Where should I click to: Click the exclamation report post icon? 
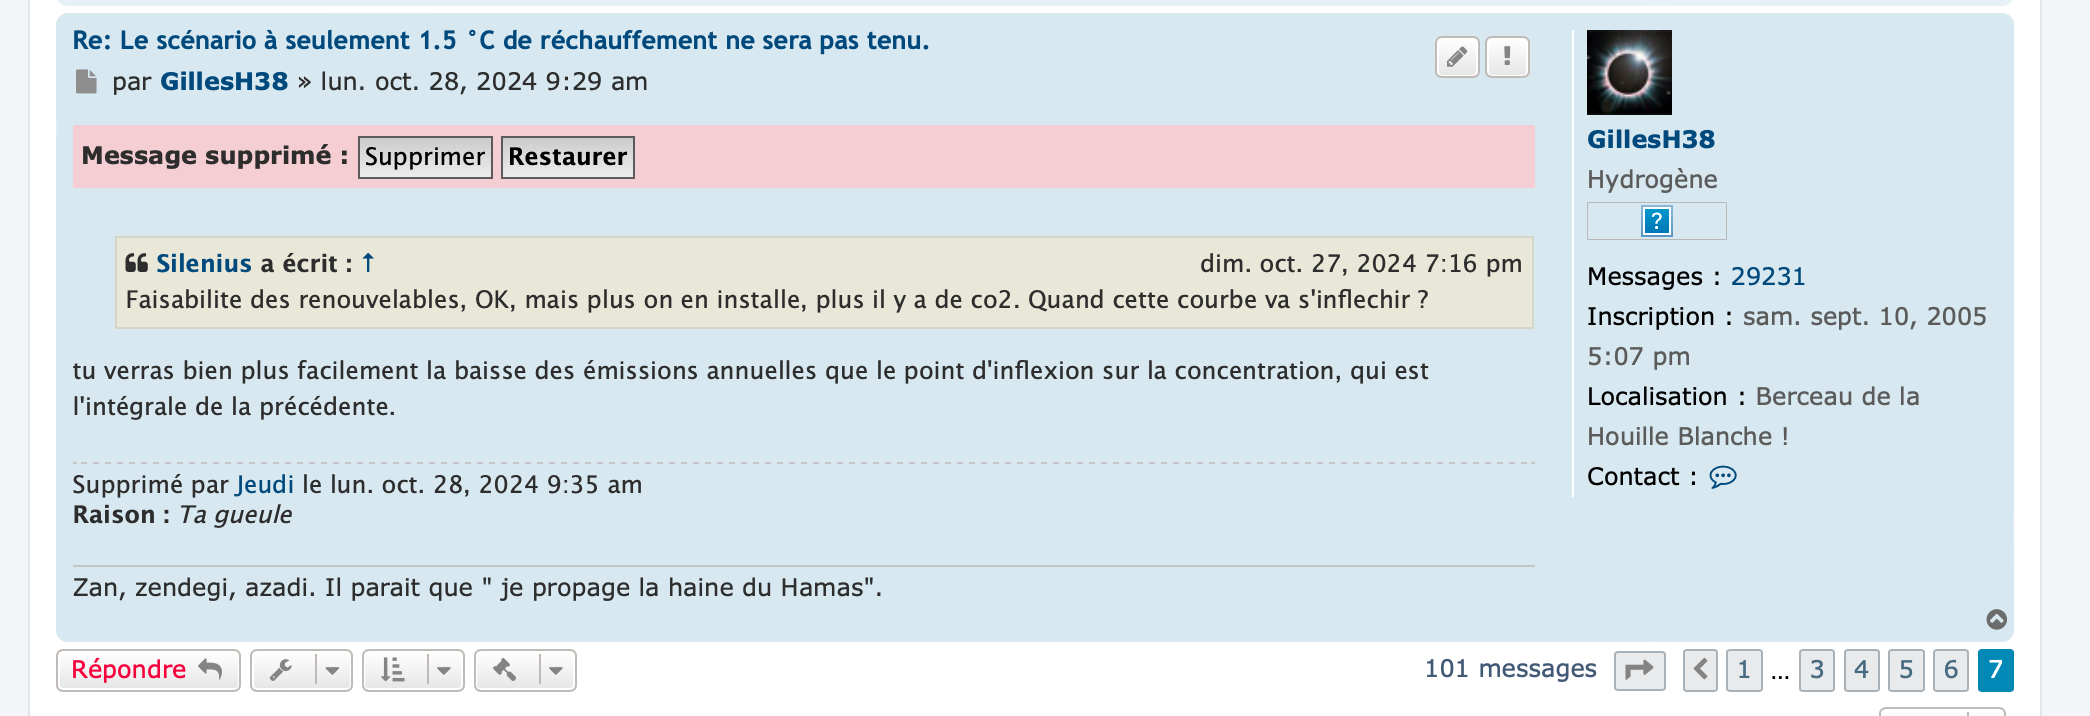click(x=1506, y=57)
